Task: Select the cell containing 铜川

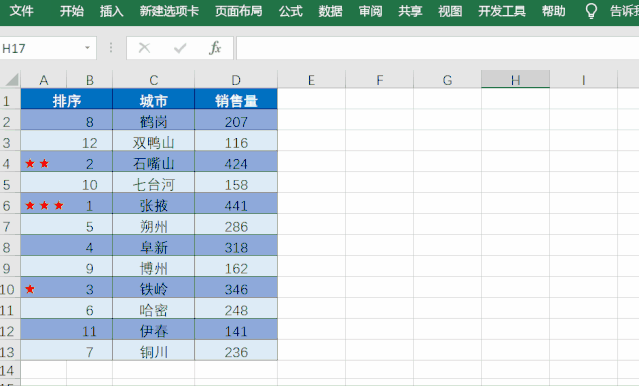Action: [x=154, y=350]
